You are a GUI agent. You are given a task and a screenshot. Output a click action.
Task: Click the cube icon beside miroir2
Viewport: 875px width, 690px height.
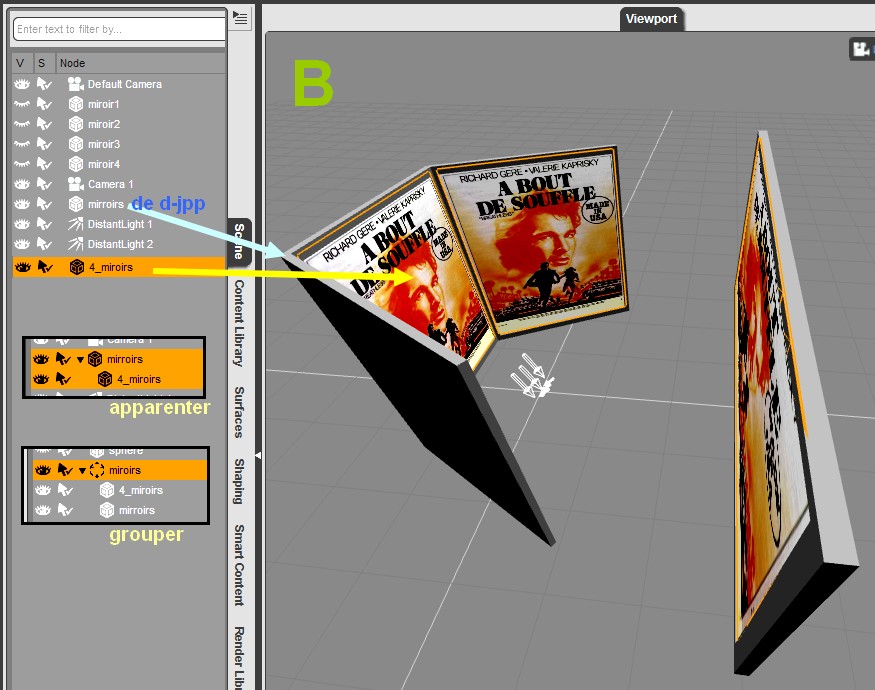point(75,124)
